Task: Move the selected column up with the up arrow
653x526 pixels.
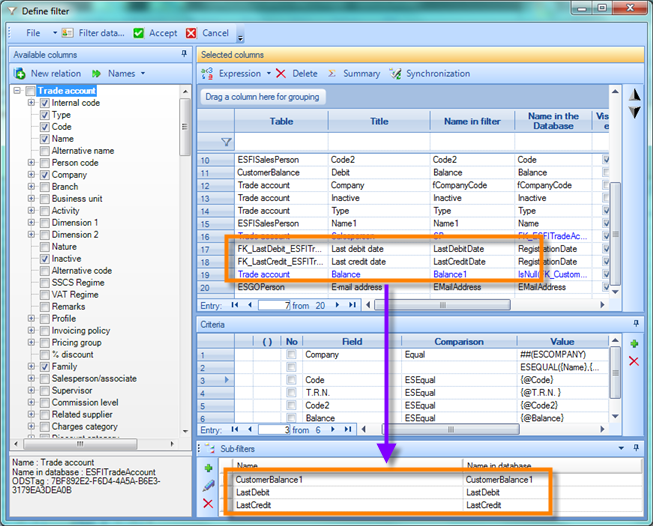Action: point(635,95)
